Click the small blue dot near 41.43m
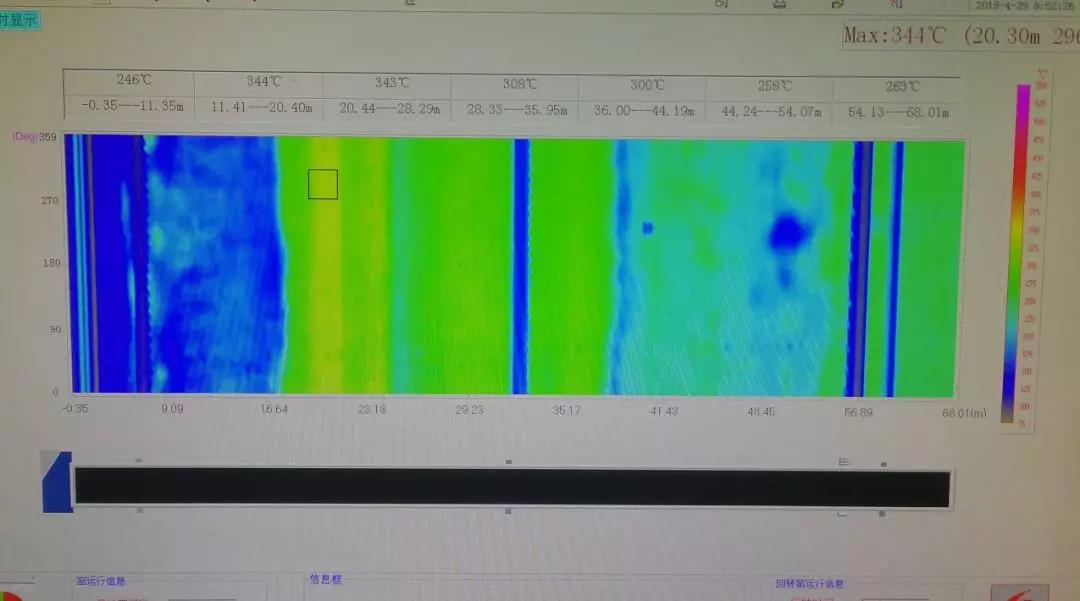 (x=647, y=228)
